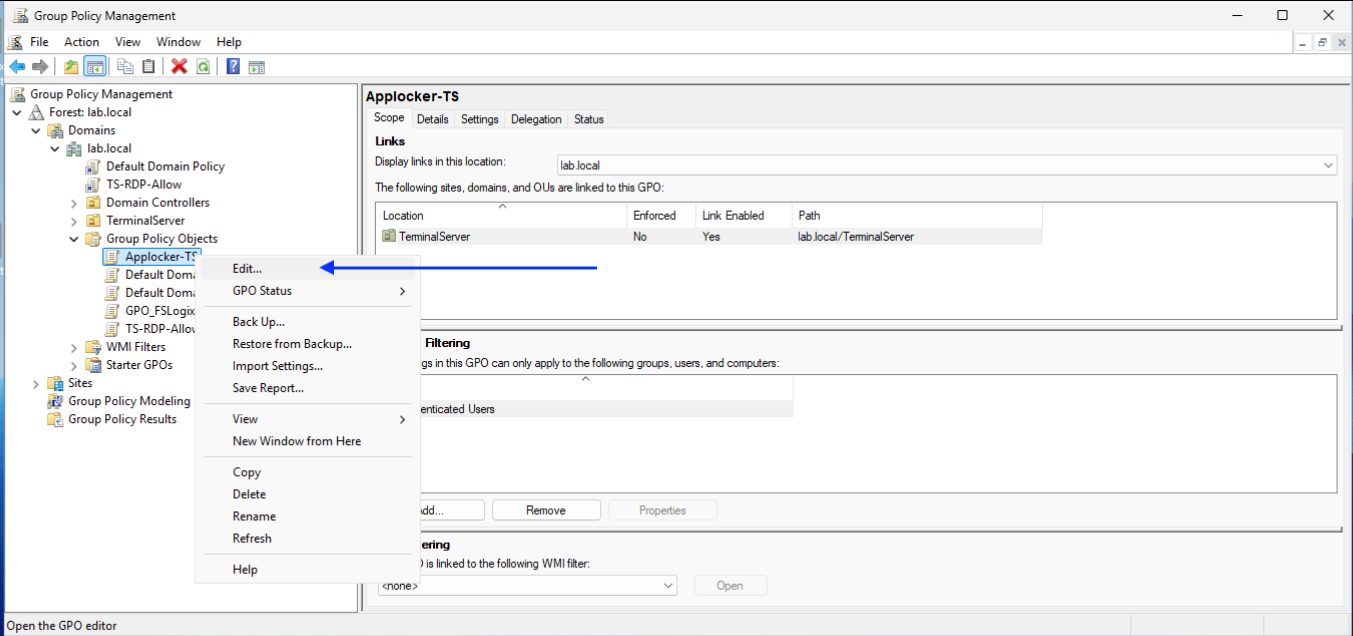Click the blue Help question mark icon

tap(233, 67)
